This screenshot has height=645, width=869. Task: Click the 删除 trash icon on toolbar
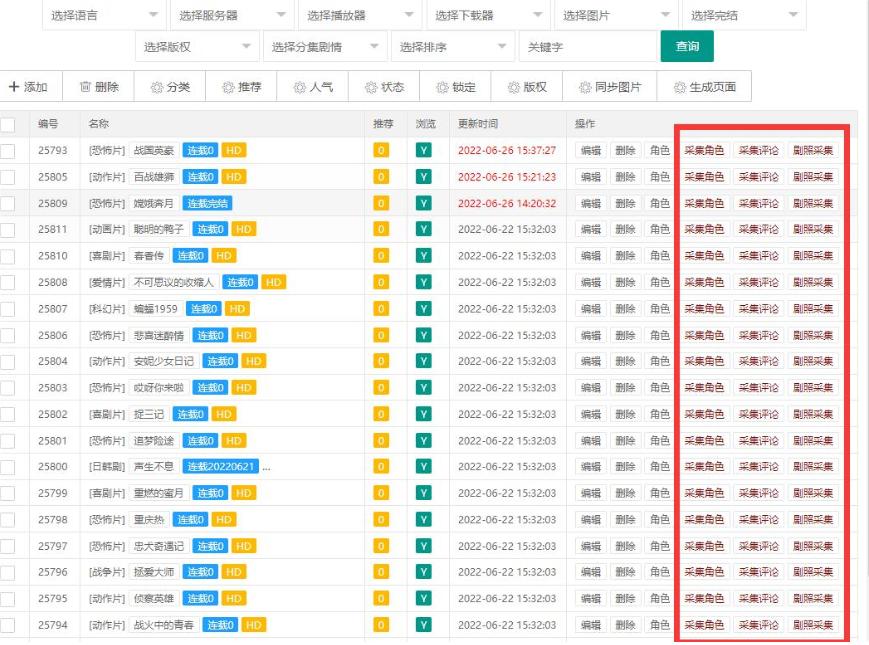pyautogui.click(x=88, y=86)
